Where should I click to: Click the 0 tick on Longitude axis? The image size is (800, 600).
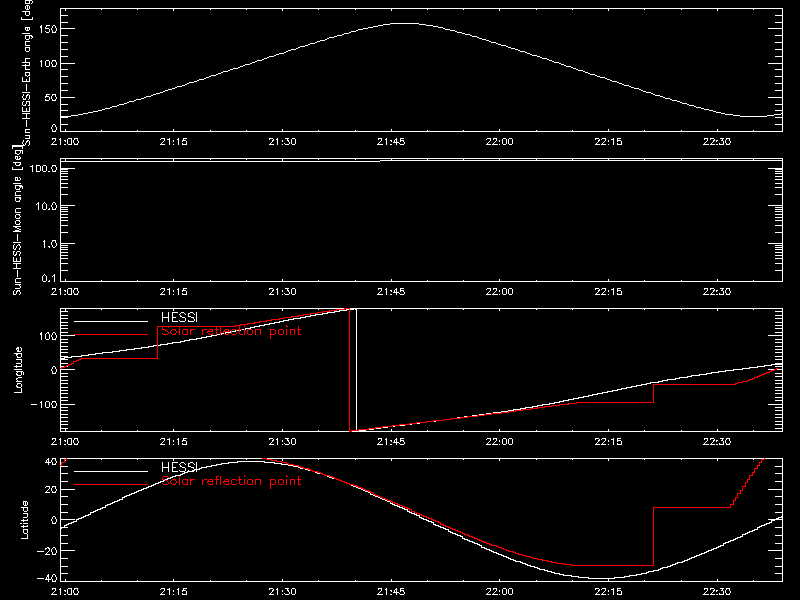point(54,370)
